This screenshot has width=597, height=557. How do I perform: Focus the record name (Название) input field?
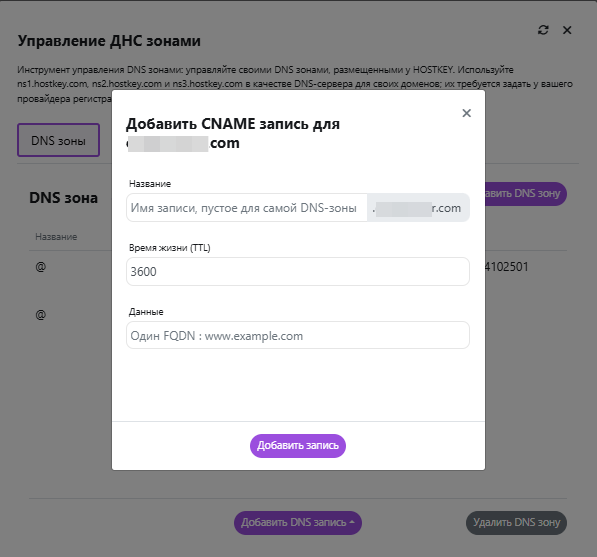point(247,208)
